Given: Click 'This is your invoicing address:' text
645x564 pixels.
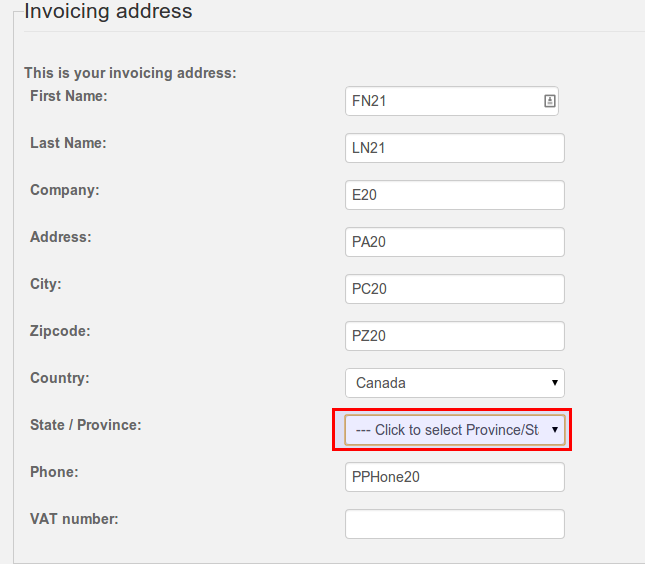Looking at the screenshot, I should [130, 73].
